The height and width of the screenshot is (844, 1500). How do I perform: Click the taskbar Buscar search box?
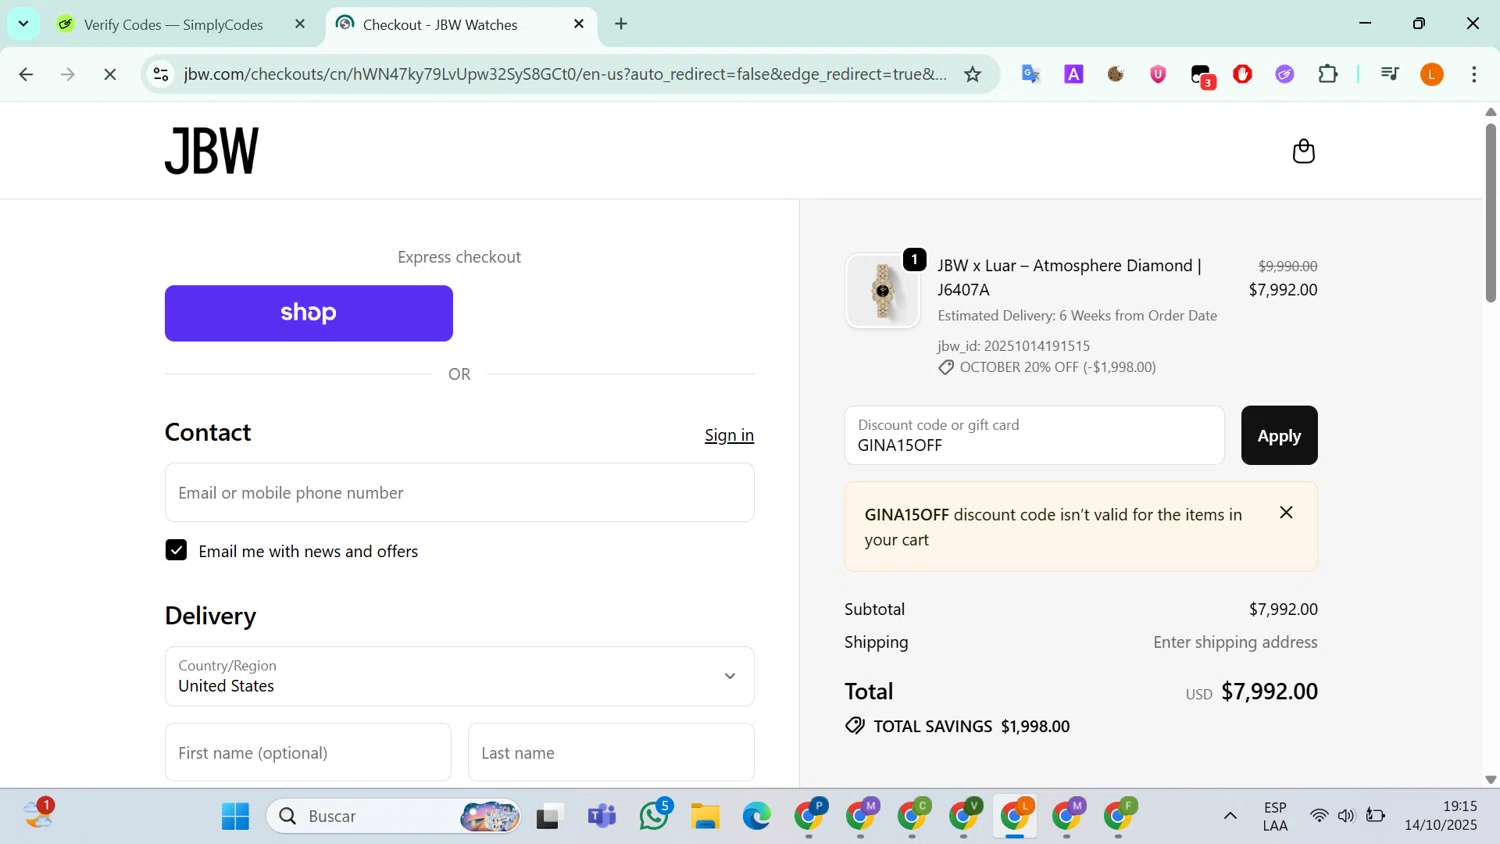pyautogui.click(x=395, y=816)
